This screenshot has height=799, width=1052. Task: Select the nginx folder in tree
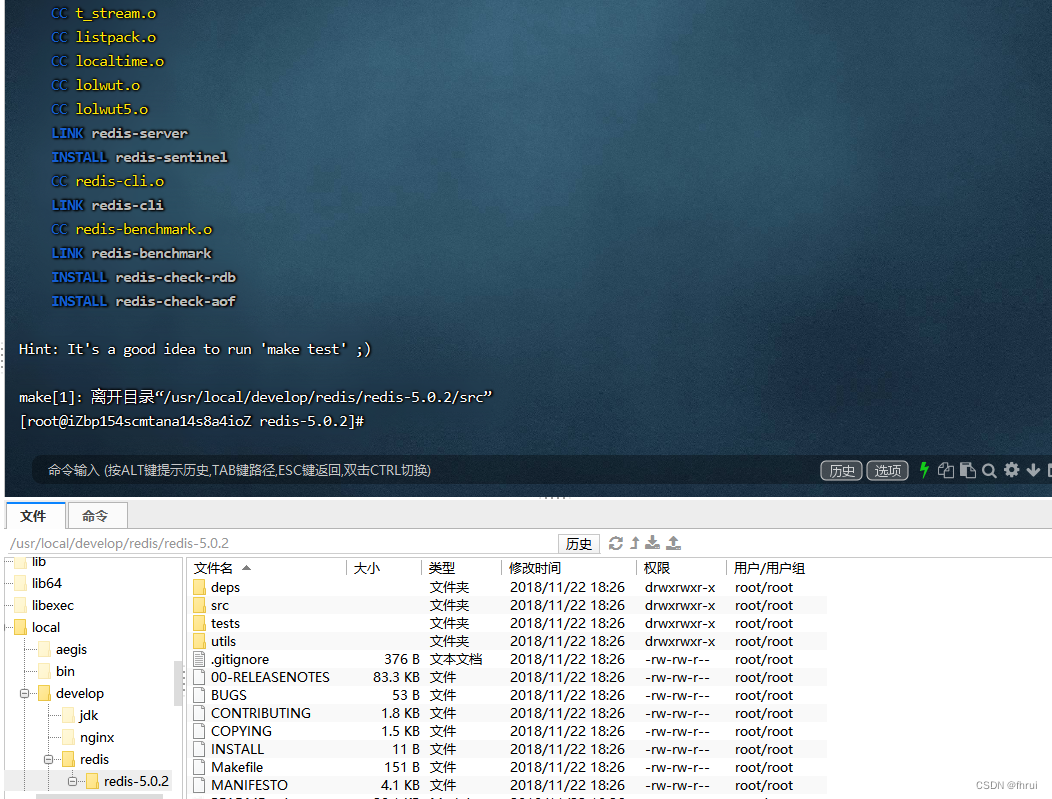[97, 737]
